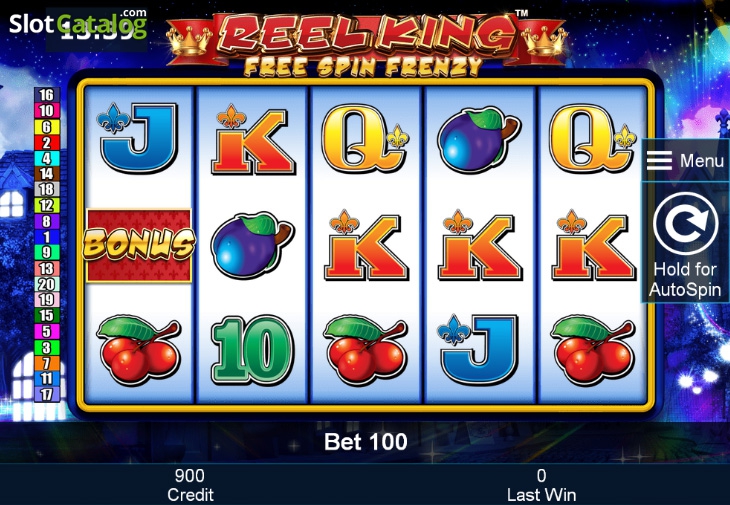Click the blue J on the fourth reel
This screenshot has height=505, width=730.
[x=478, y=350]
